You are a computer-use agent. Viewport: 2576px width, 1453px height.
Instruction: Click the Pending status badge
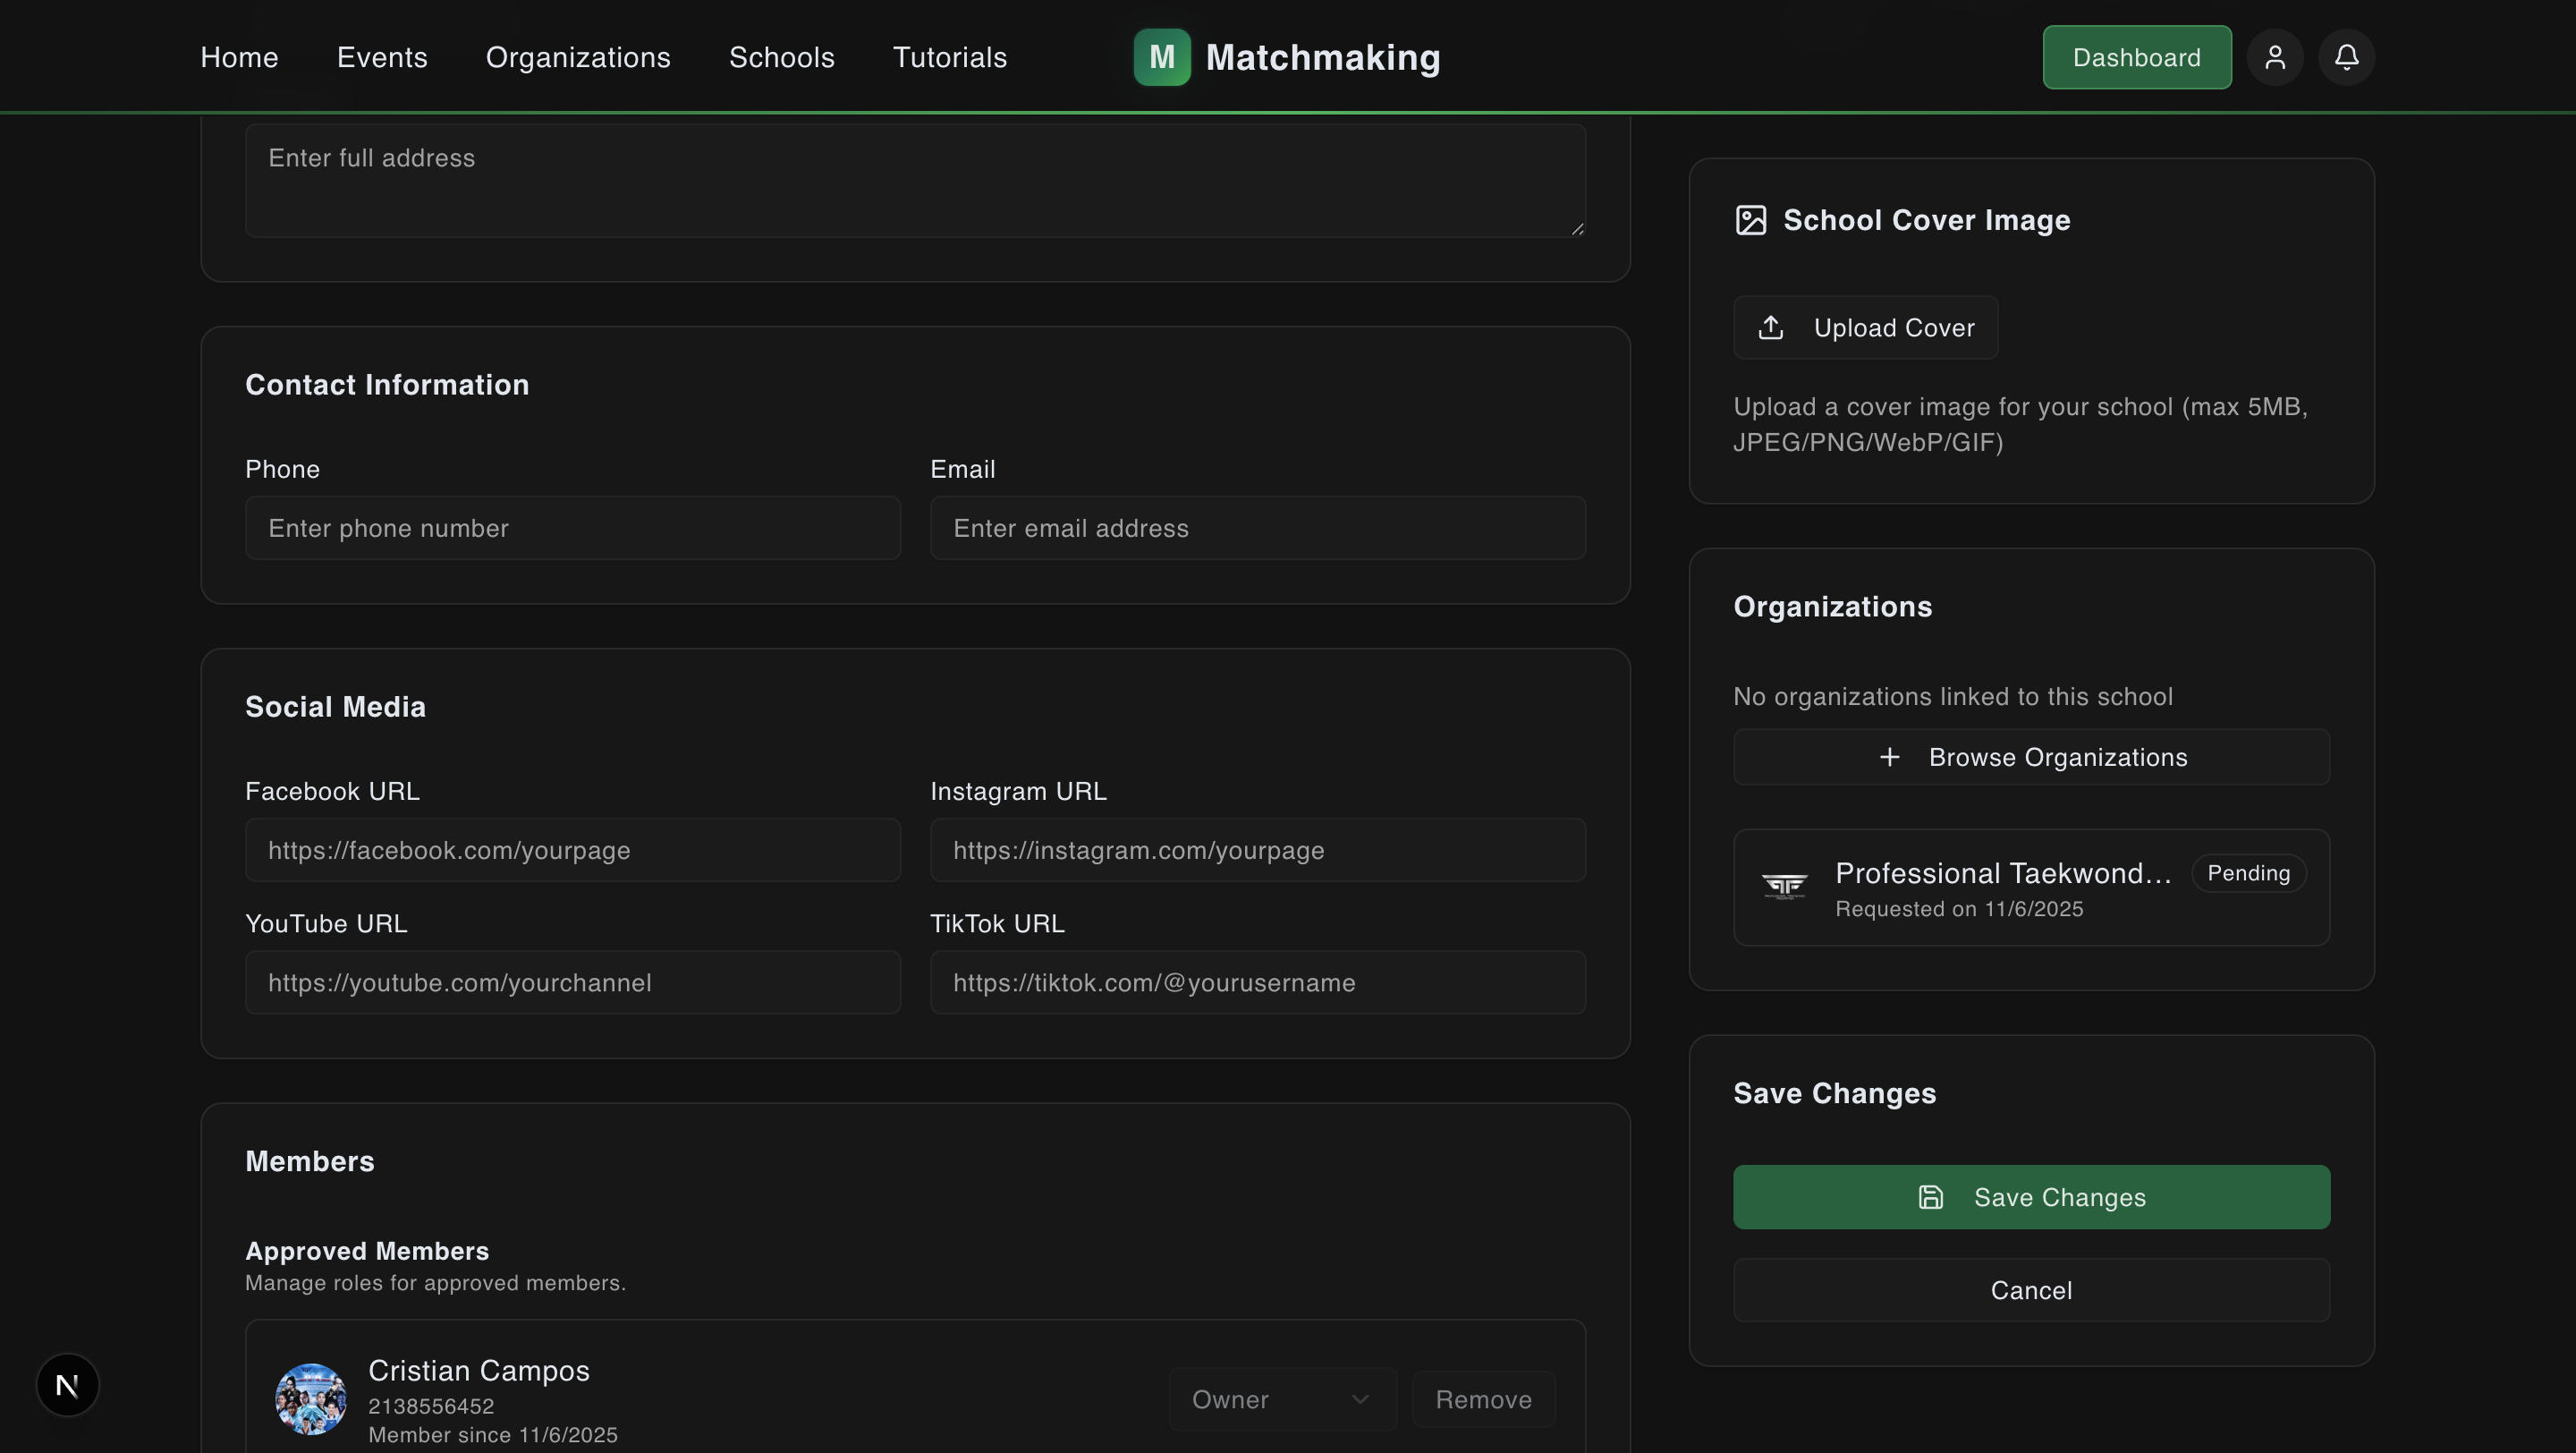point(2248,873)
